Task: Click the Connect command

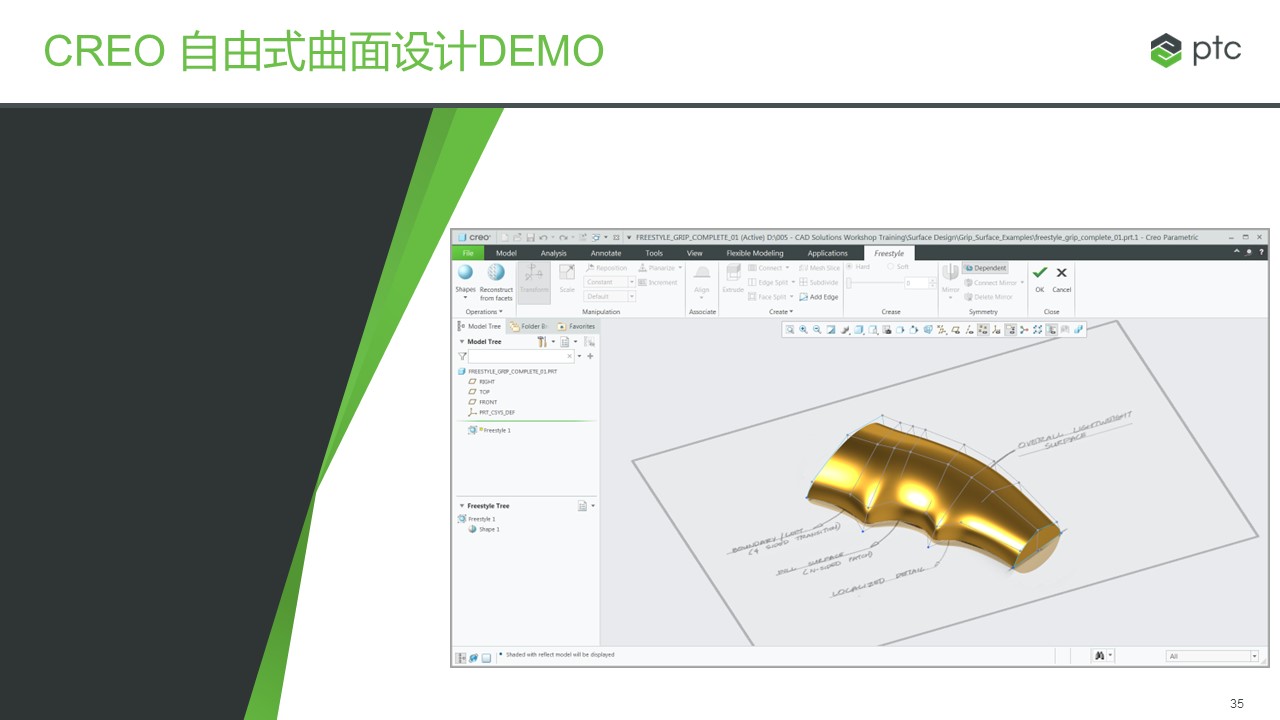Action: [768, 268]
